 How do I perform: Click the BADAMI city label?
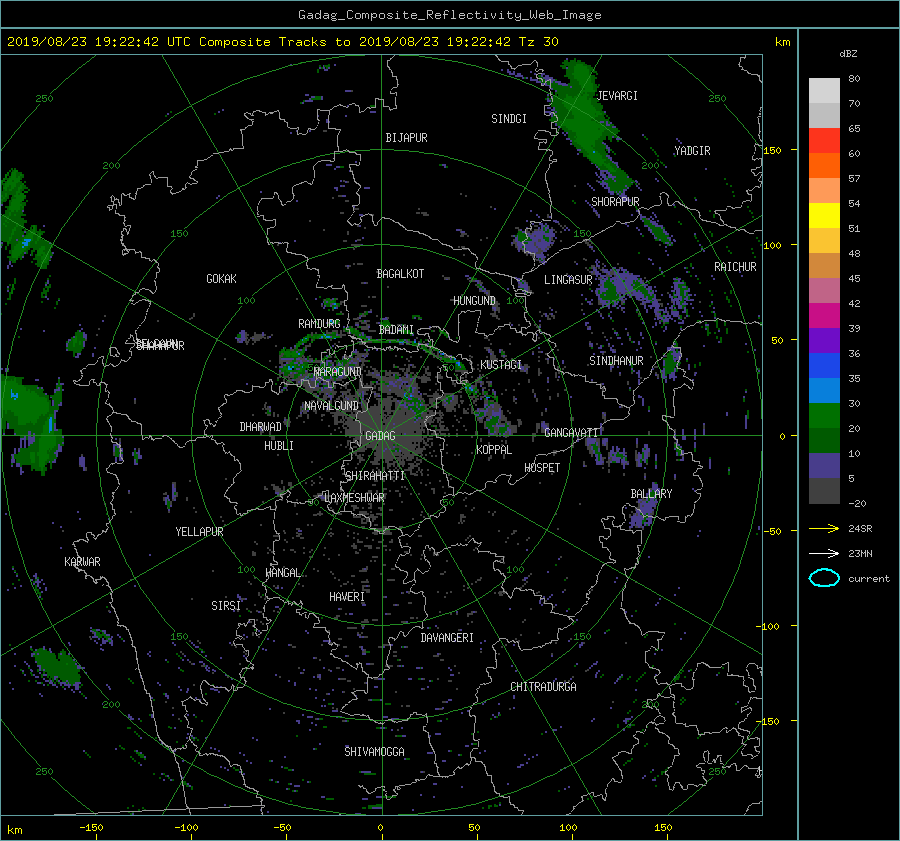[x=396, y=330]
